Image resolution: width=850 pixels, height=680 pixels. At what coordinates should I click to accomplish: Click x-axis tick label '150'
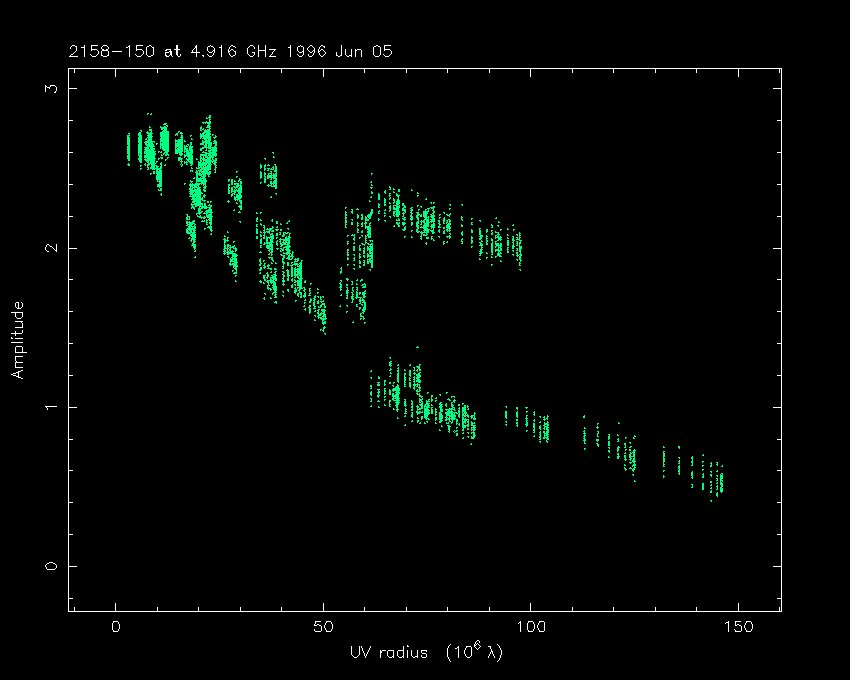coord(737,627)
